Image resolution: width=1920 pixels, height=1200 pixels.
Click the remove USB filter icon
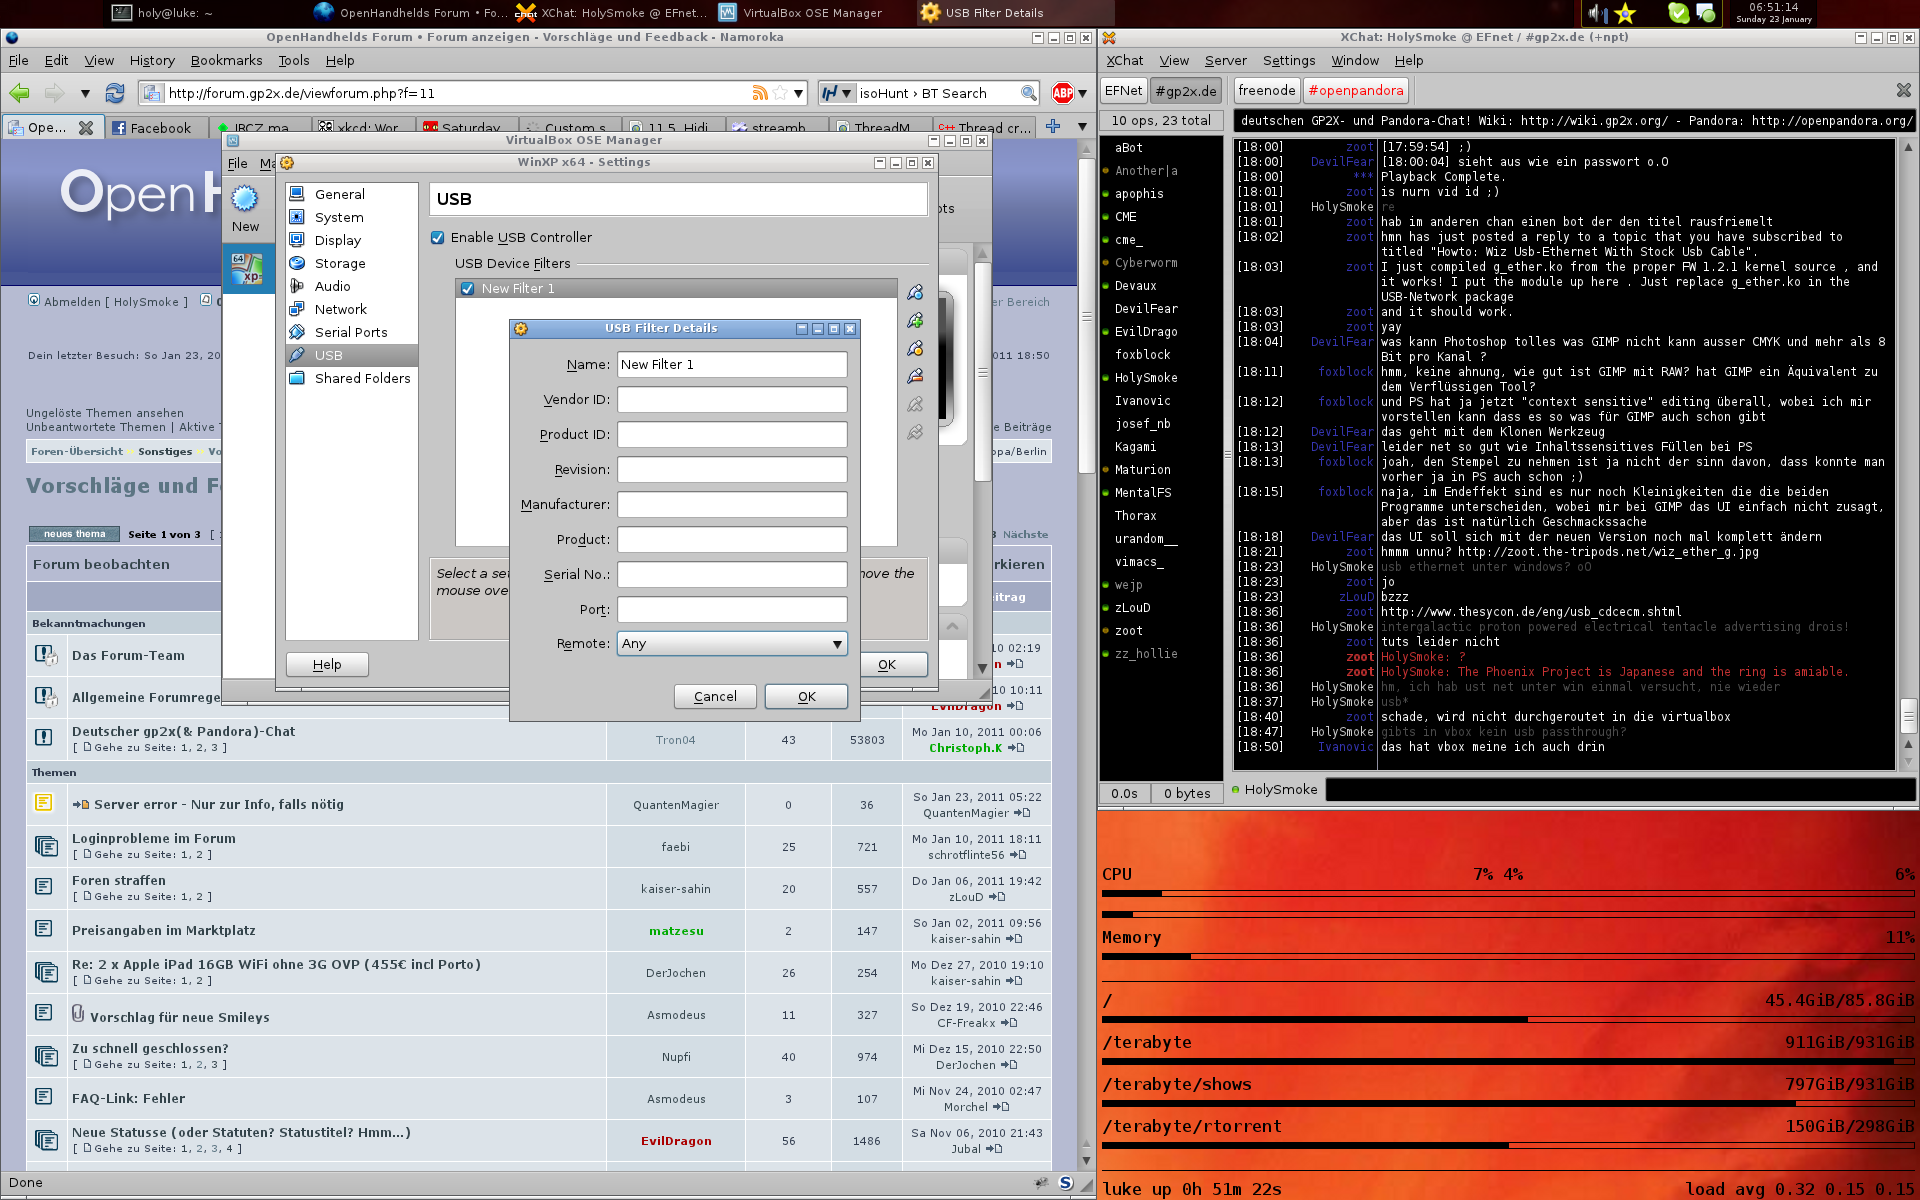[x=915, y=376]
